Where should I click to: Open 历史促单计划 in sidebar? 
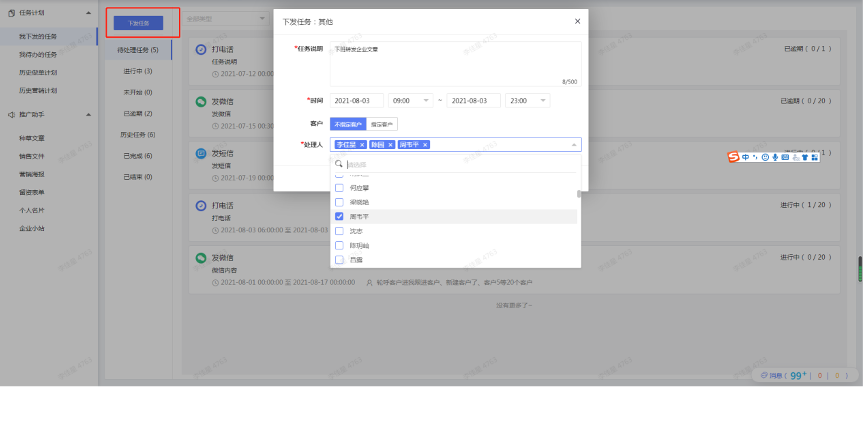point(38,72)
